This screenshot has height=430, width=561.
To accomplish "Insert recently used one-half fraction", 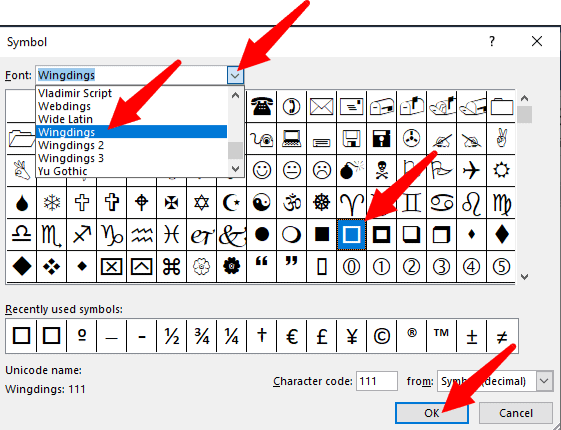I will (171, 336).
